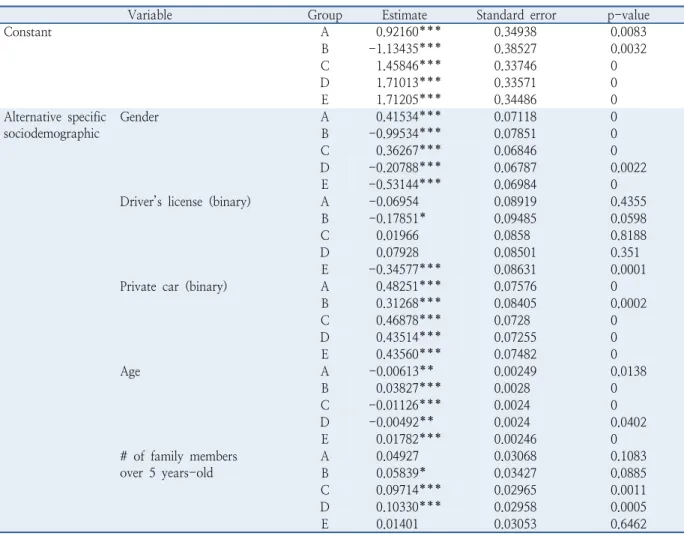Select estimate value 0.31268***
Screen dimensions: 684x536
tap(408, 304)
